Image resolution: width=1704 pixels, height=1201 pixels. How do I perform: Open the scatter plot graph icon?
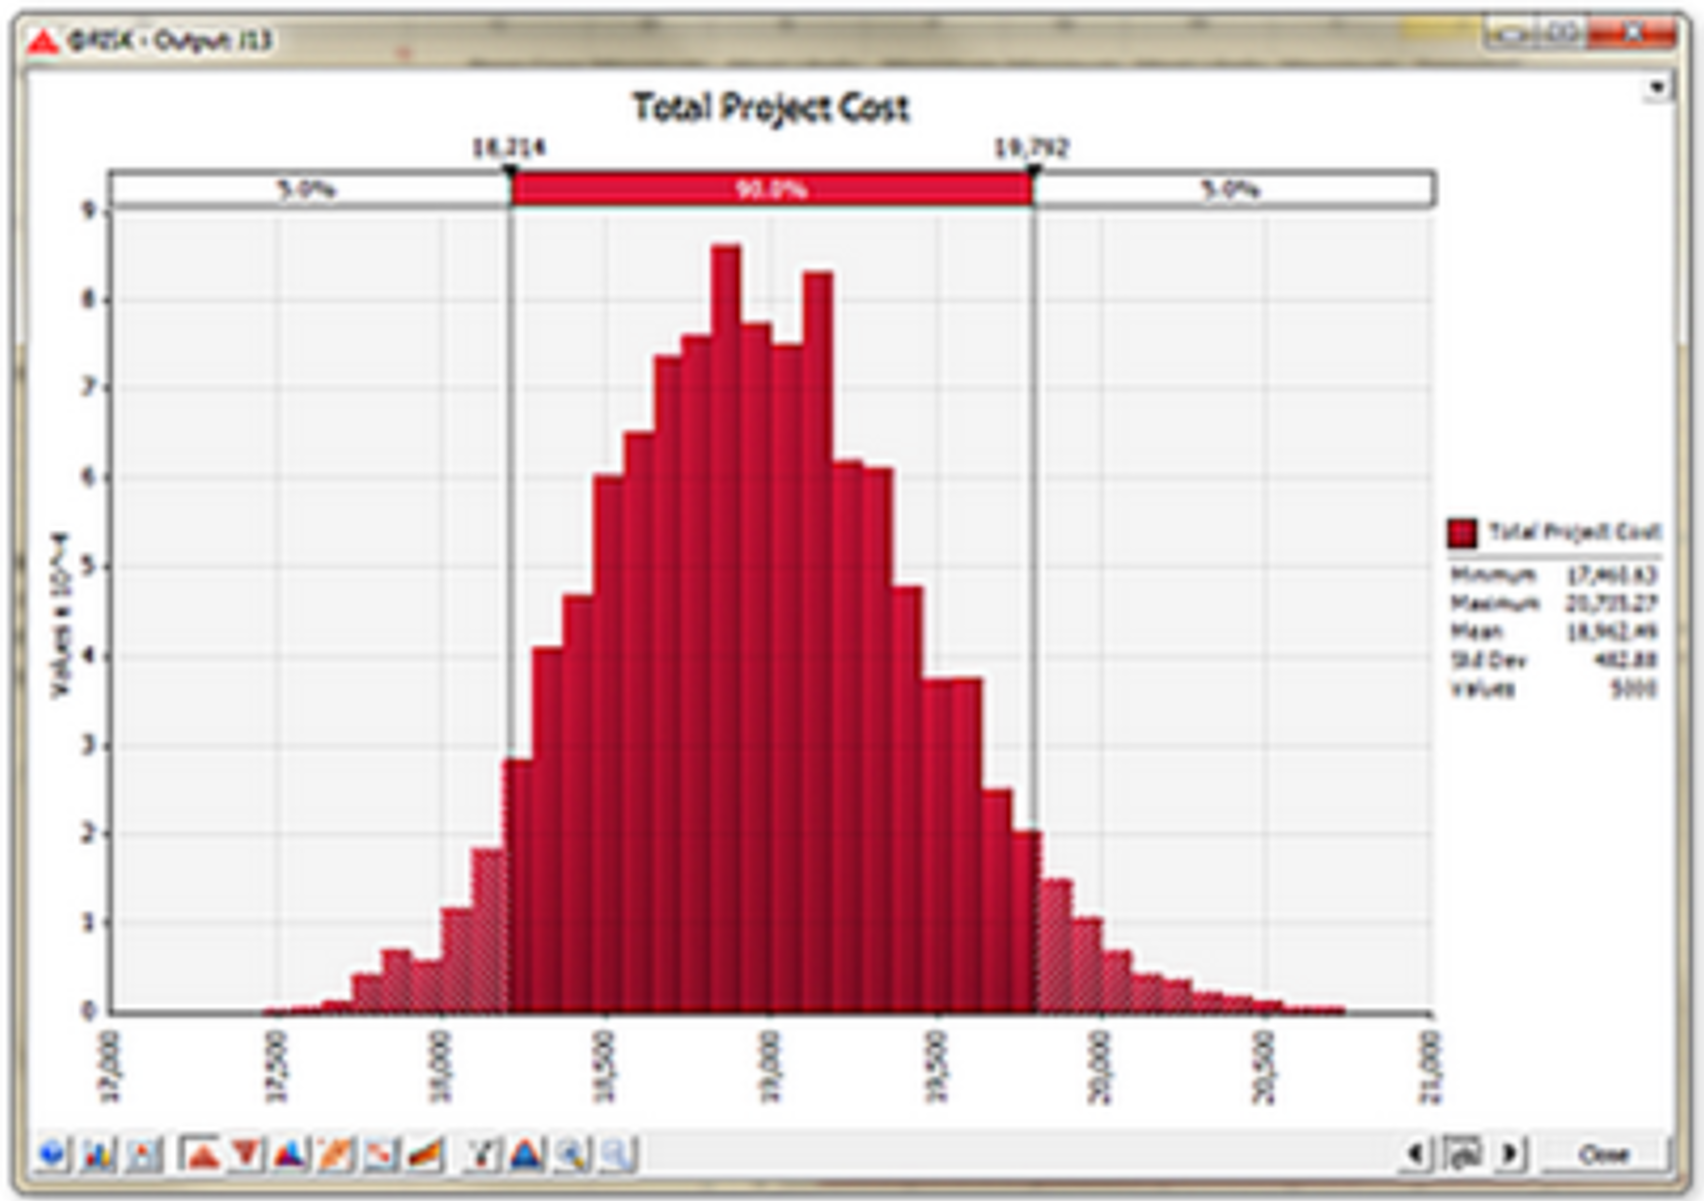(x=380, y=1155)
